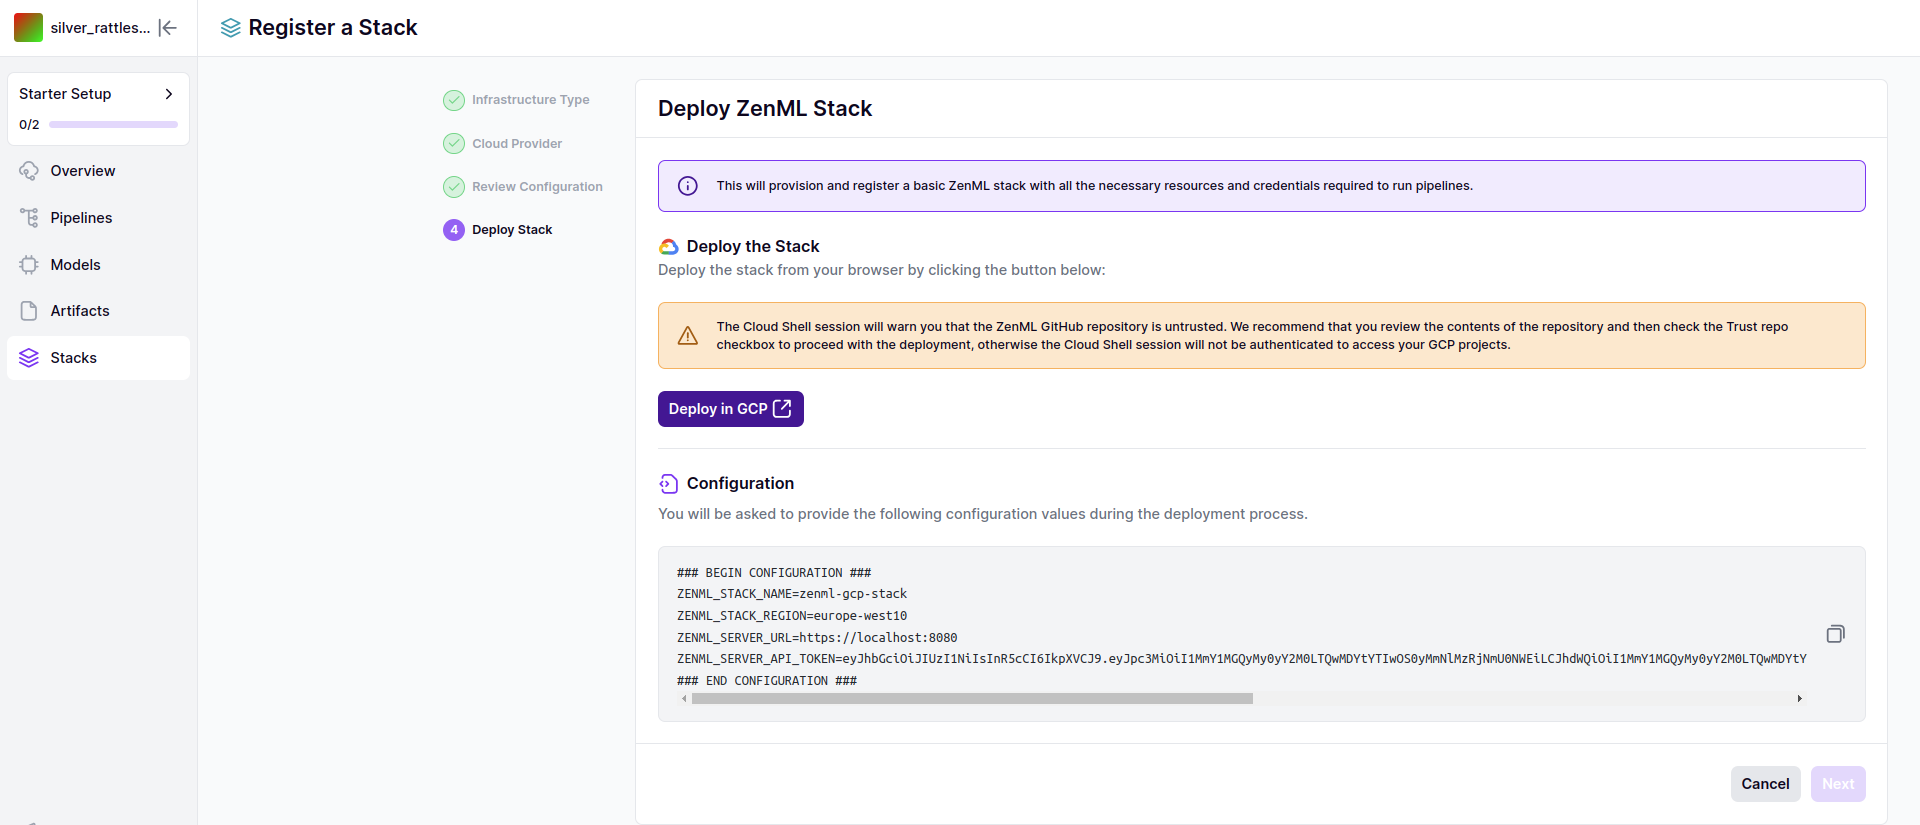Click the 0/2 progress count
Screen dimensions: 1920x825
click(x=29, y=125)
